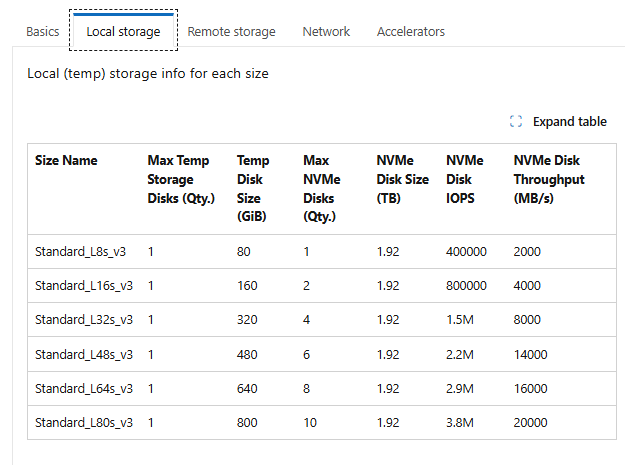
Task: Open the Remote storage tab
Action: point(231,31)
